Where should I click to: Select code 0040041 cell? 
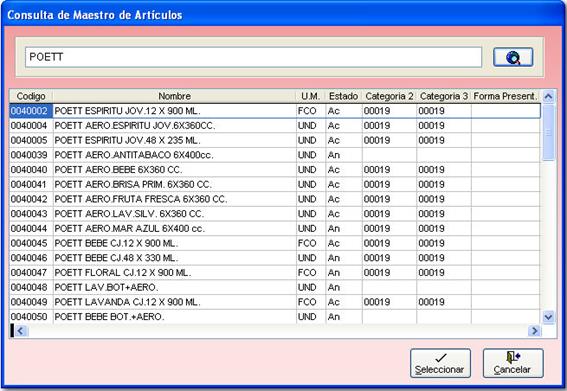31,184
